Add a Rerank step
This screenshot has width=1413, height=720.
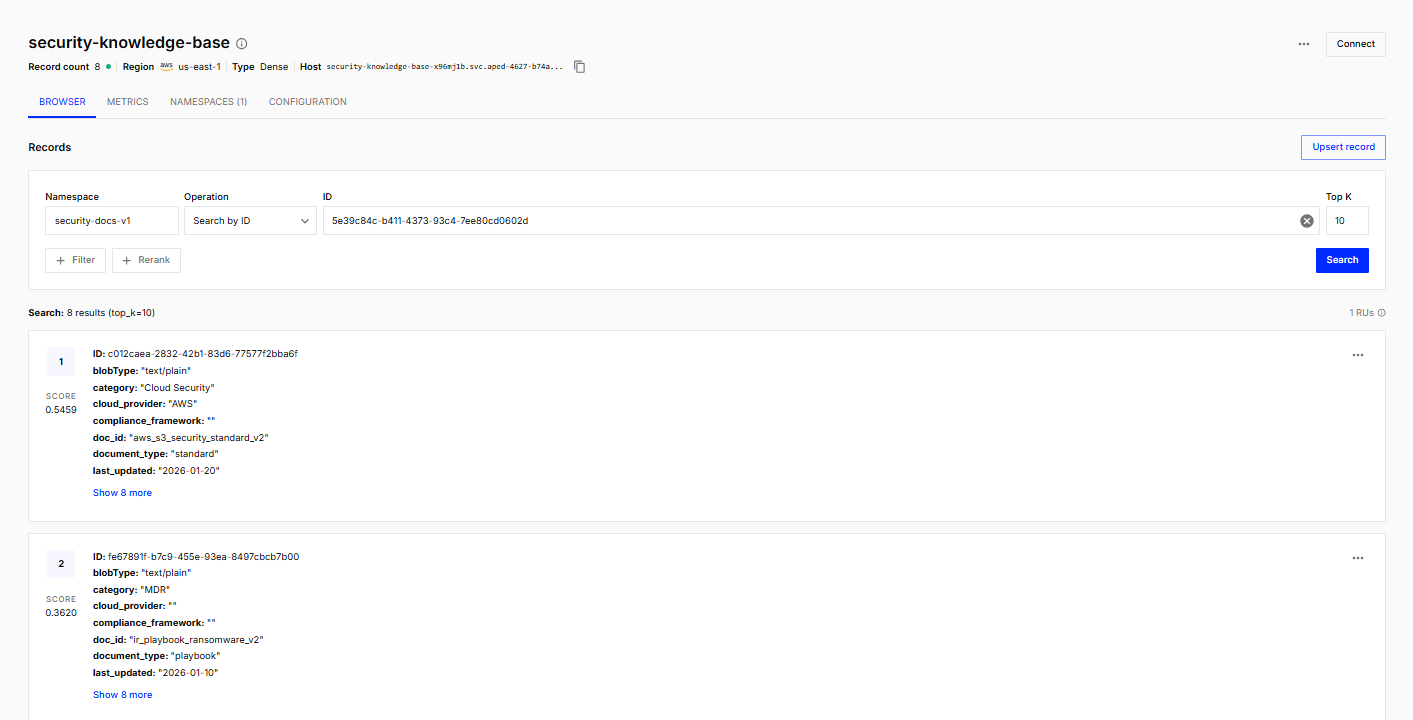click(146, 260)
